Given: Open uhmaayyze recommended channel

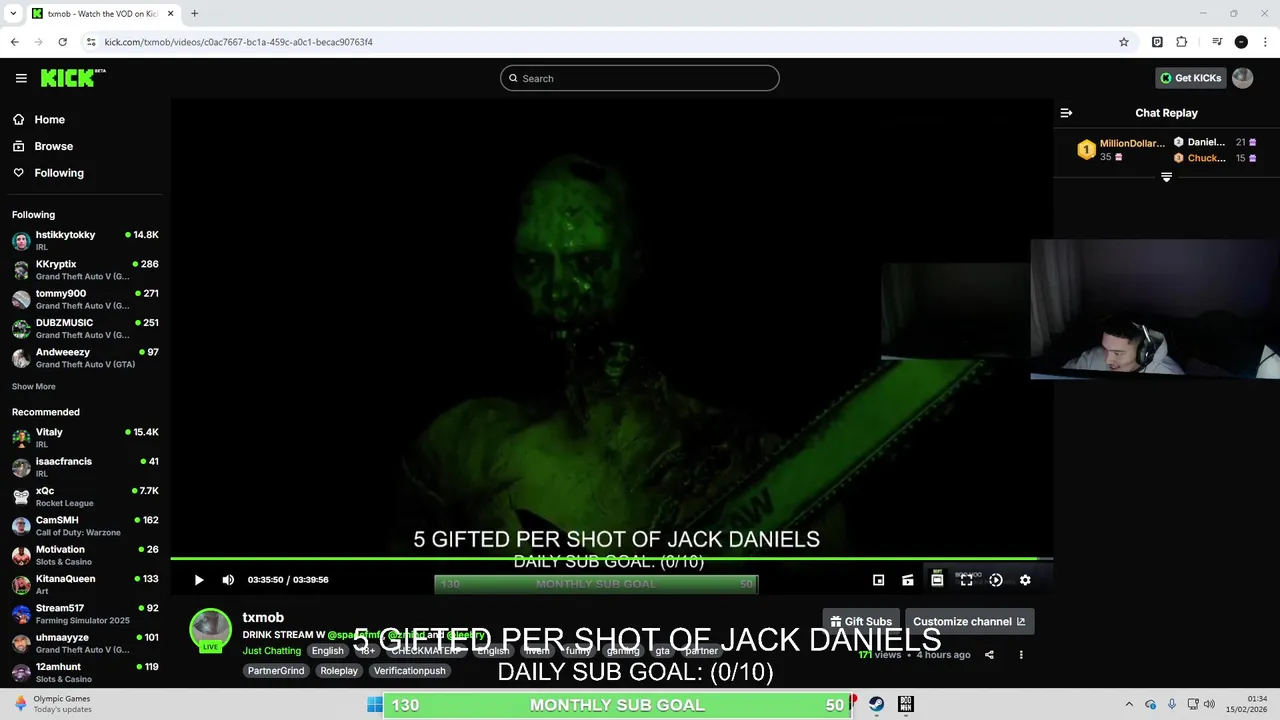Looking at the screenshot, I should tap(85, 643).
